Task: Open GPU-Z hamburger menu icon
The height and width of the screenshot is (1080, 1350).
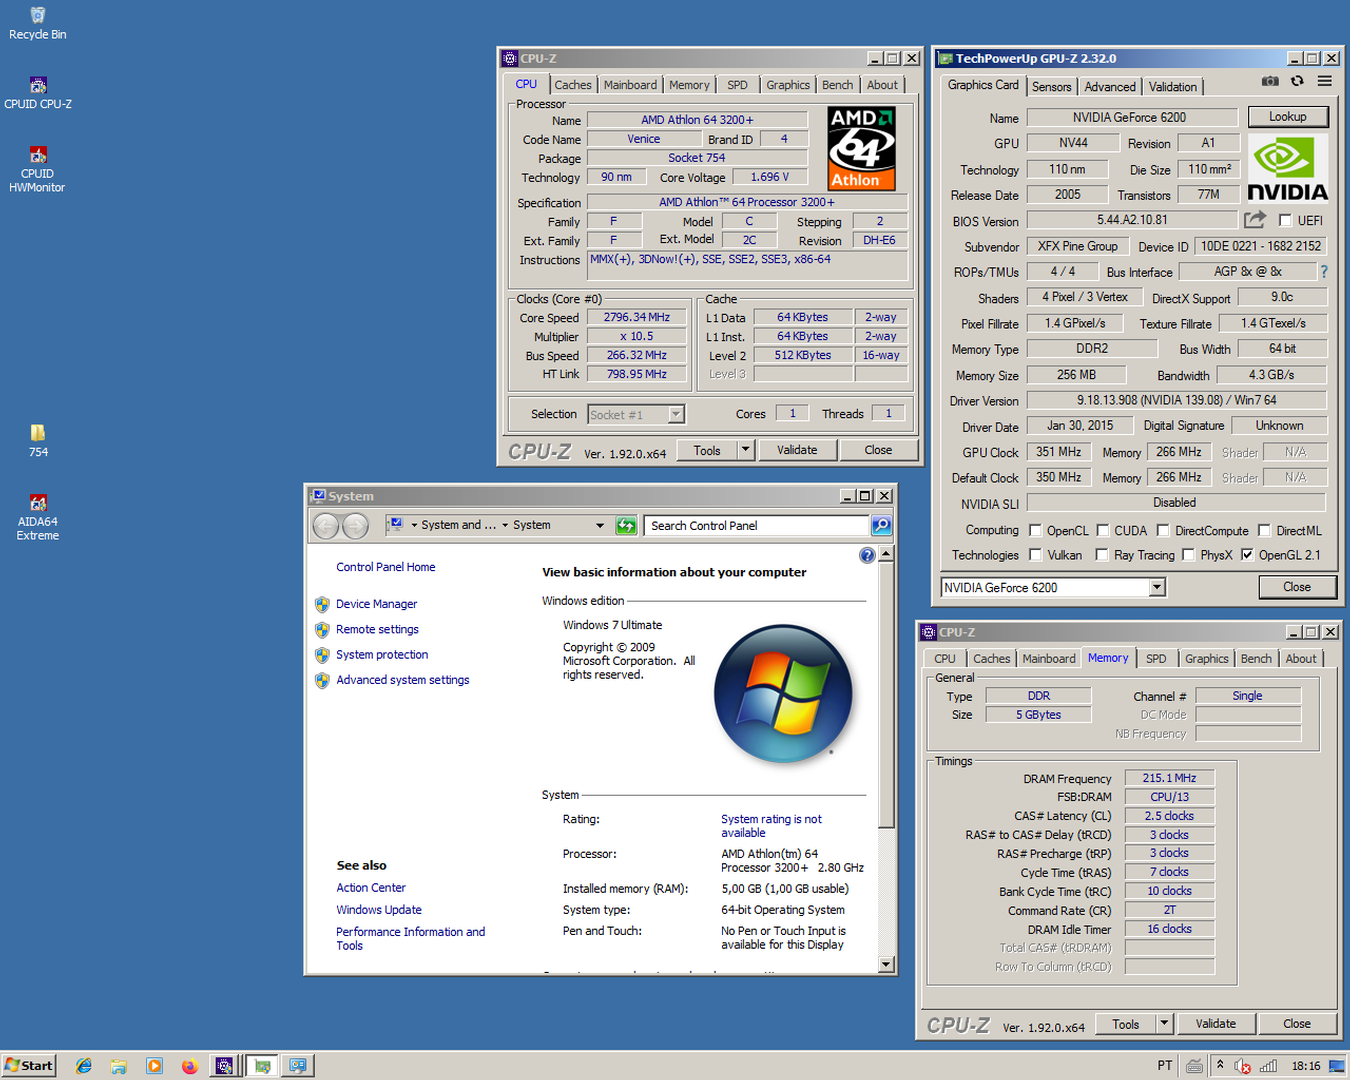Action: (1324, 82)
